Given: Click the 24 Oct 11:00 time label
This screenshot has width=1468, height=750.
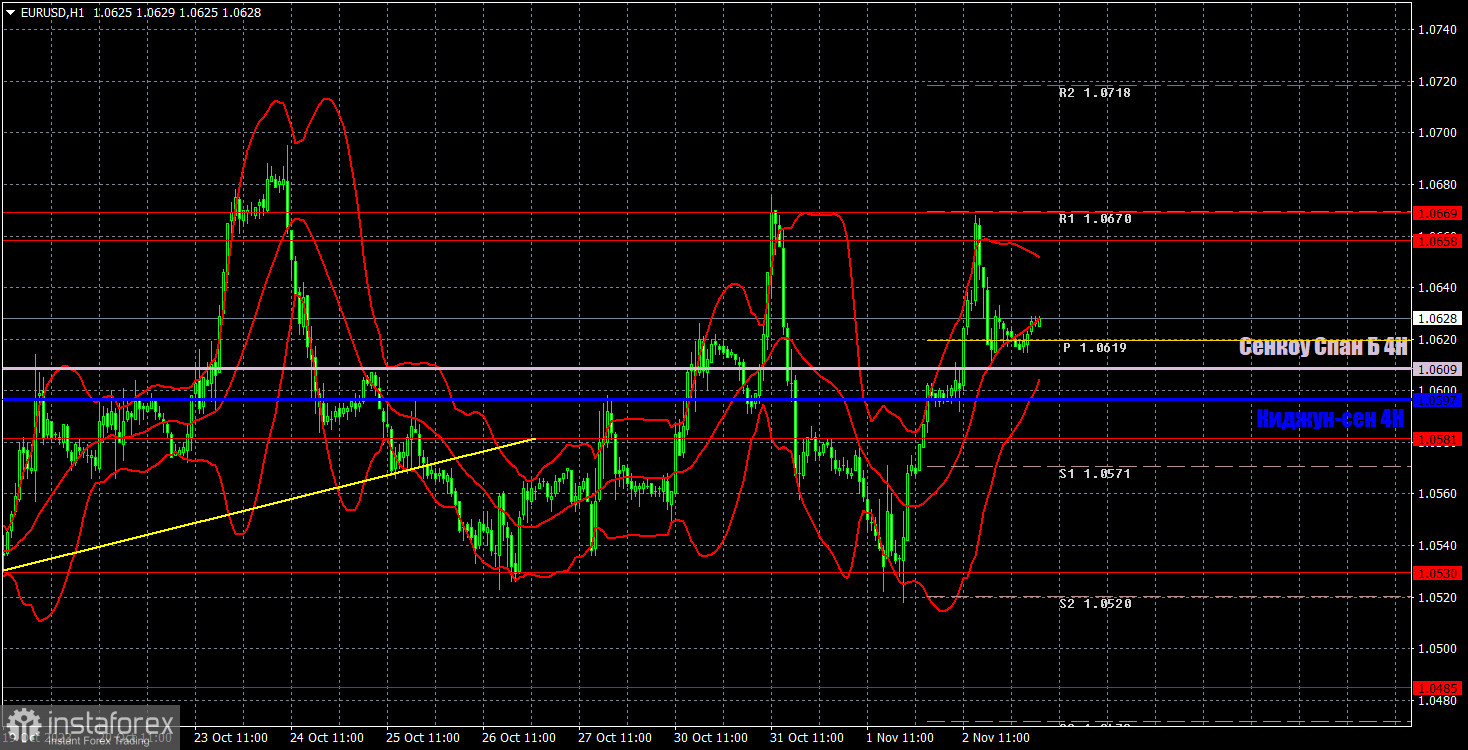Looking at the screenshot, I should [326, 738].
